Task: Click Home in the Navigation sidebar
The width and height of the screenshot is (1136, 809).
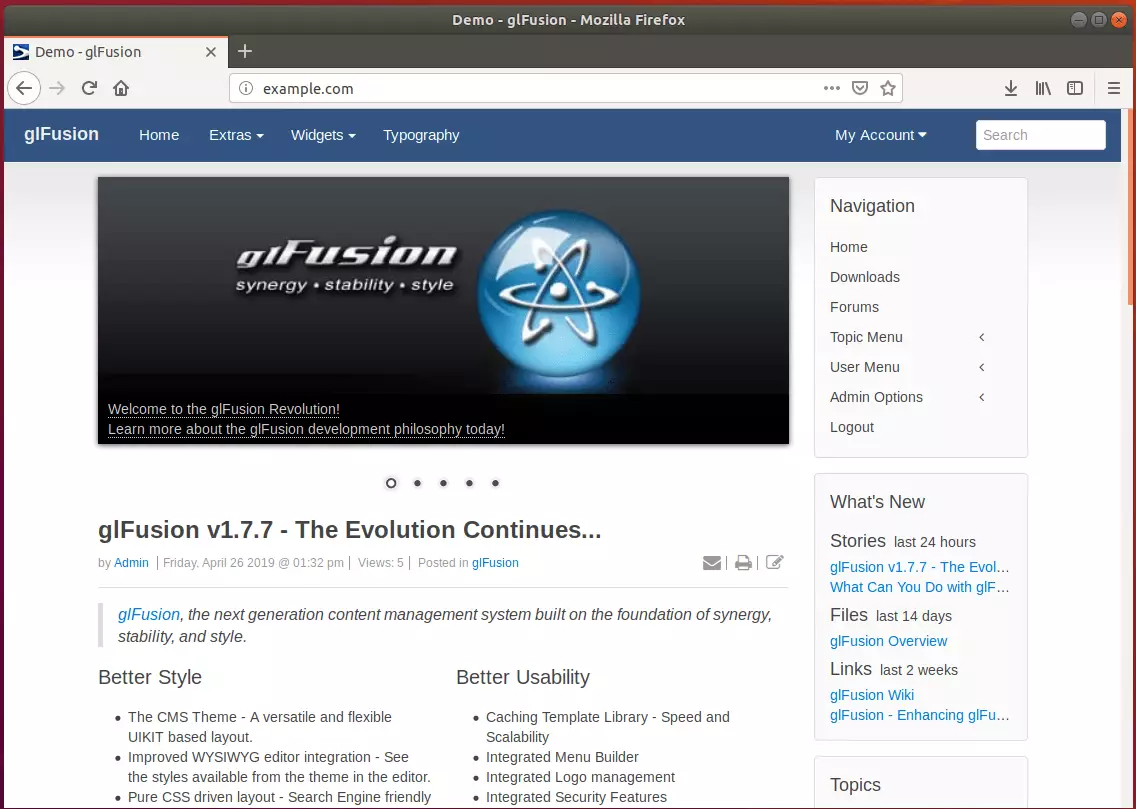Action: [848, 247]
